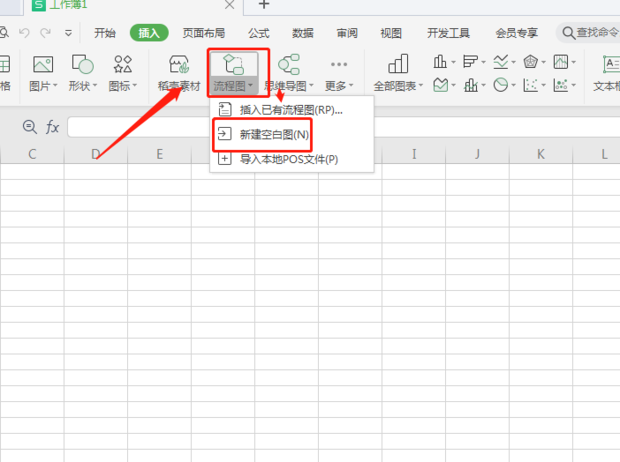Open 开发工具 tab

pos(448,33)
